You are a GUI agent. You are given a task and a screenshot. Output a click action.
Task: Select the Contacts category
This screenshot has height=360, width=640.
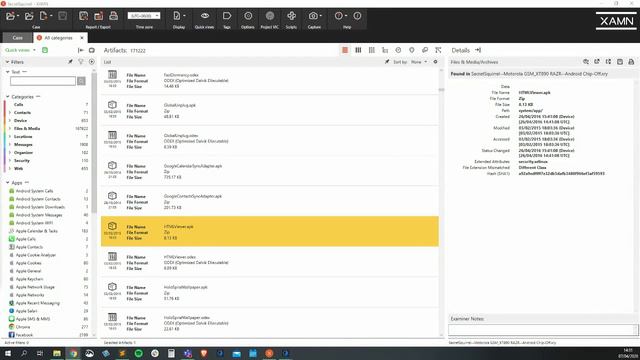22,113
